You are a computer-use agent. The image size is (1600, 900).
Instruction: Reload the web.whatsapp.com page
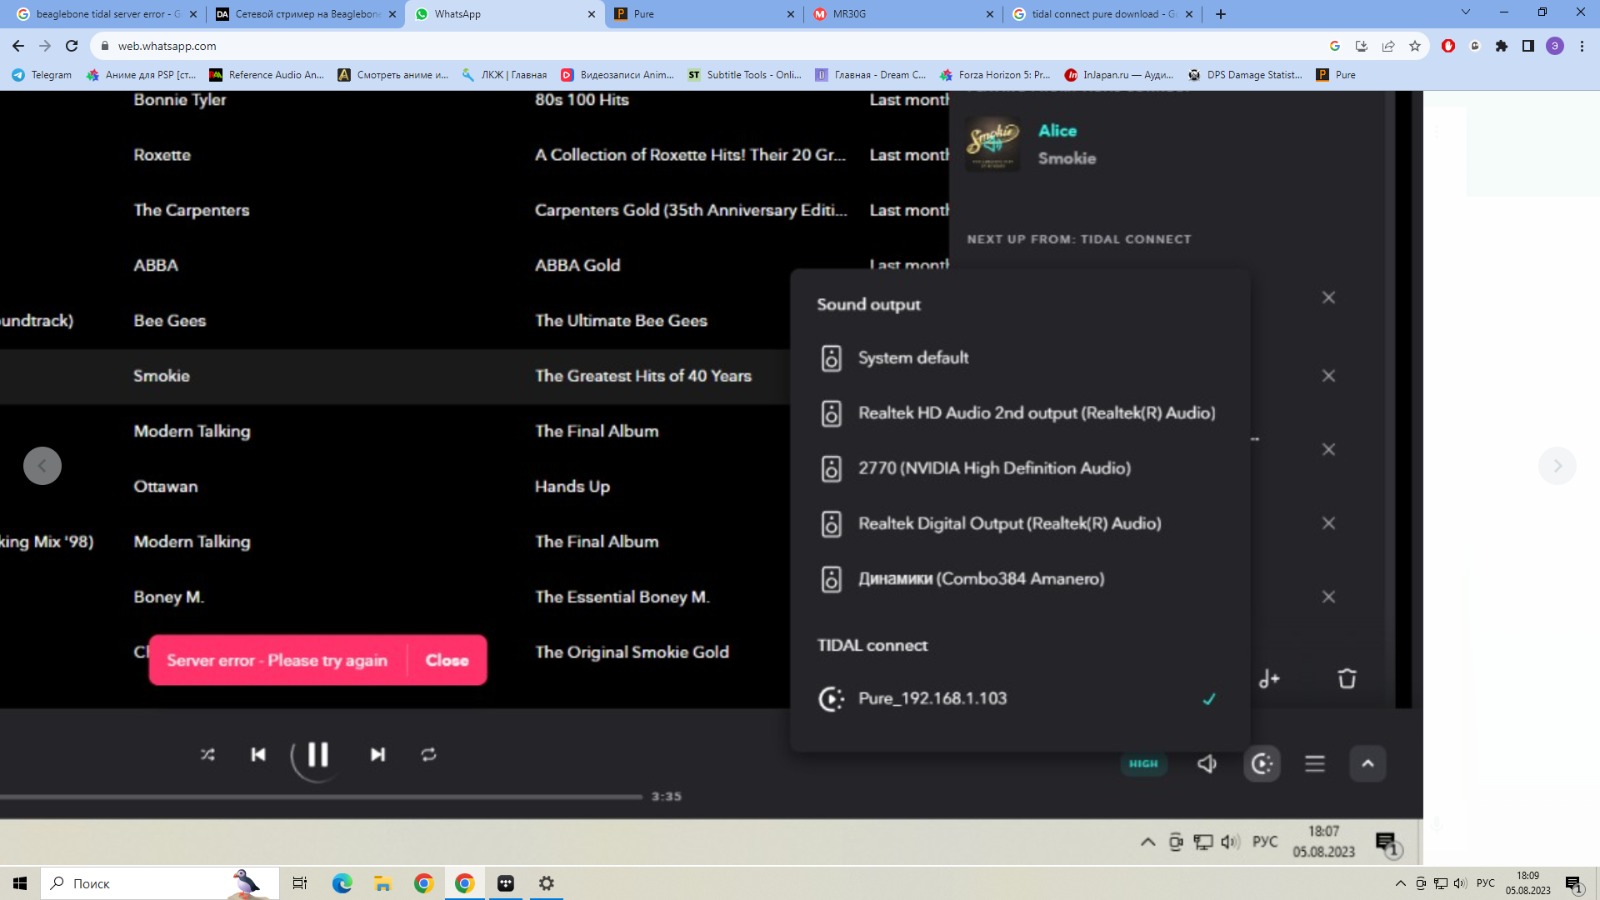(x=72, y=46)
